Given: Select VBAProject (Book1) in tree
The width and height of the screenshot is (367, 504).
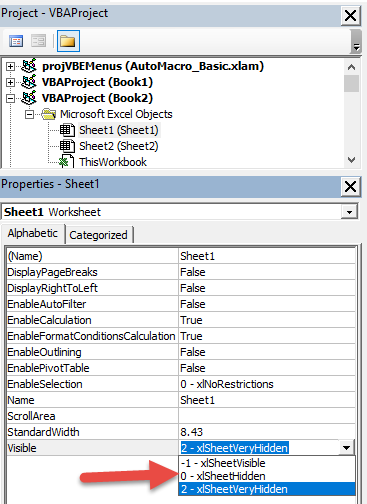Looking at the screenshot, I should point(97,82).
